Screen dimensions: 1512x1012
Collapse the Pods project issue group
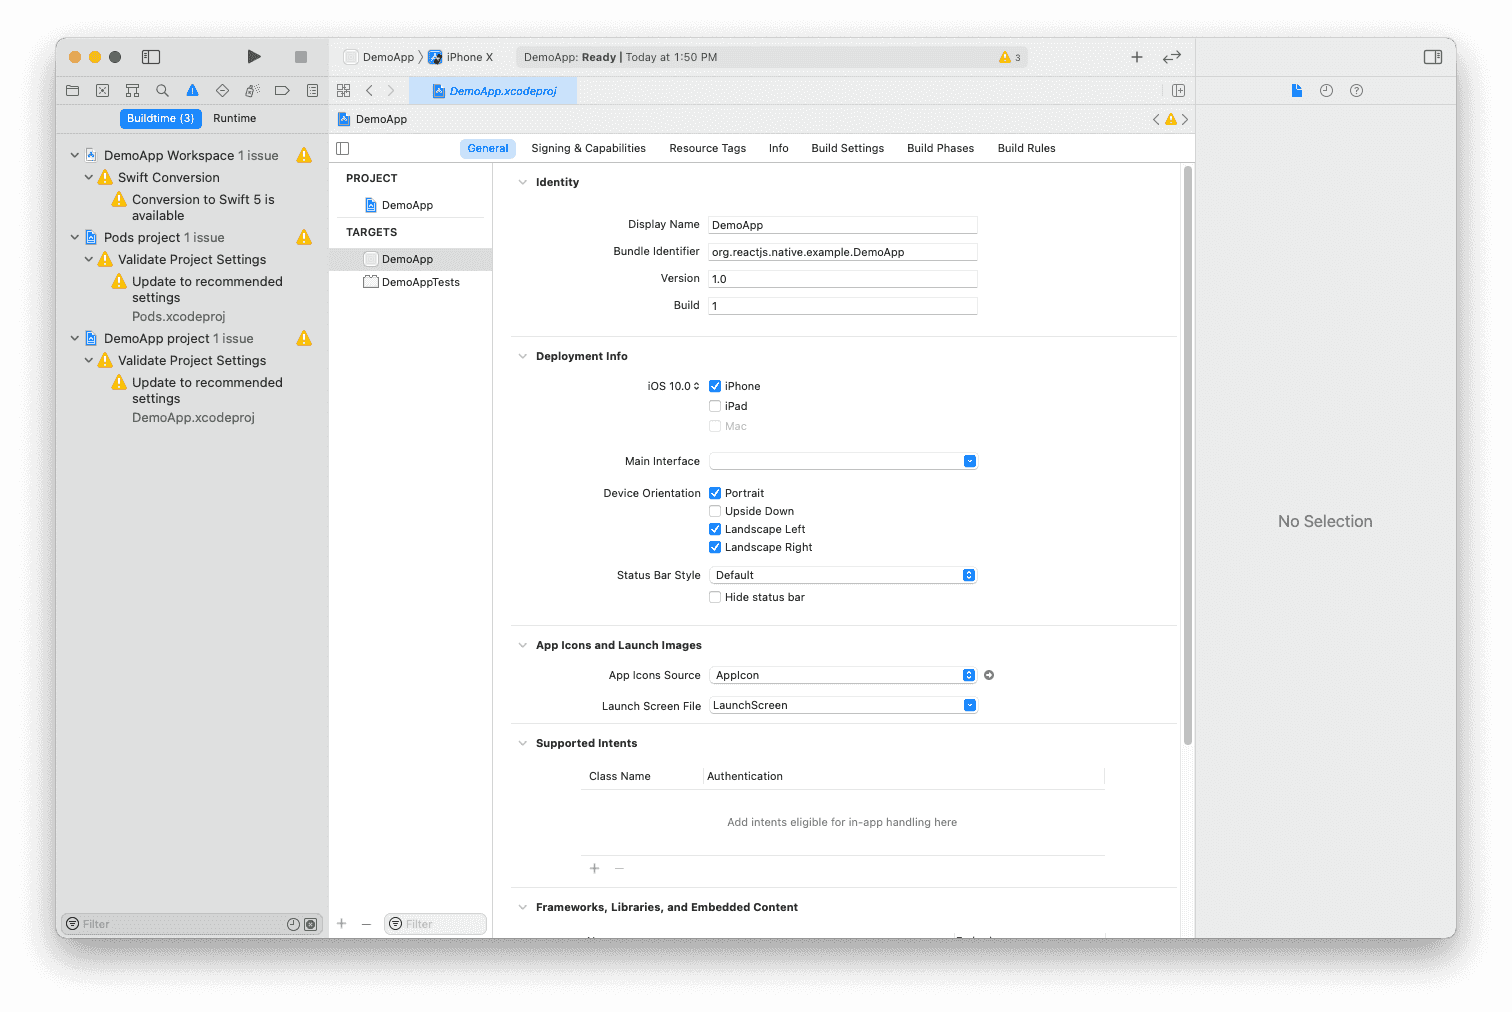(75, 237)
